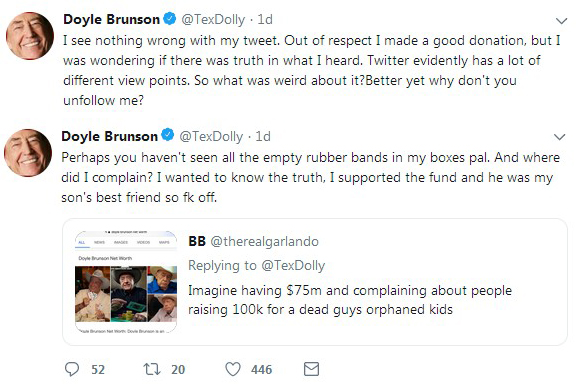View the 446 likes count
578x384 pixels.
coord(262,369)
